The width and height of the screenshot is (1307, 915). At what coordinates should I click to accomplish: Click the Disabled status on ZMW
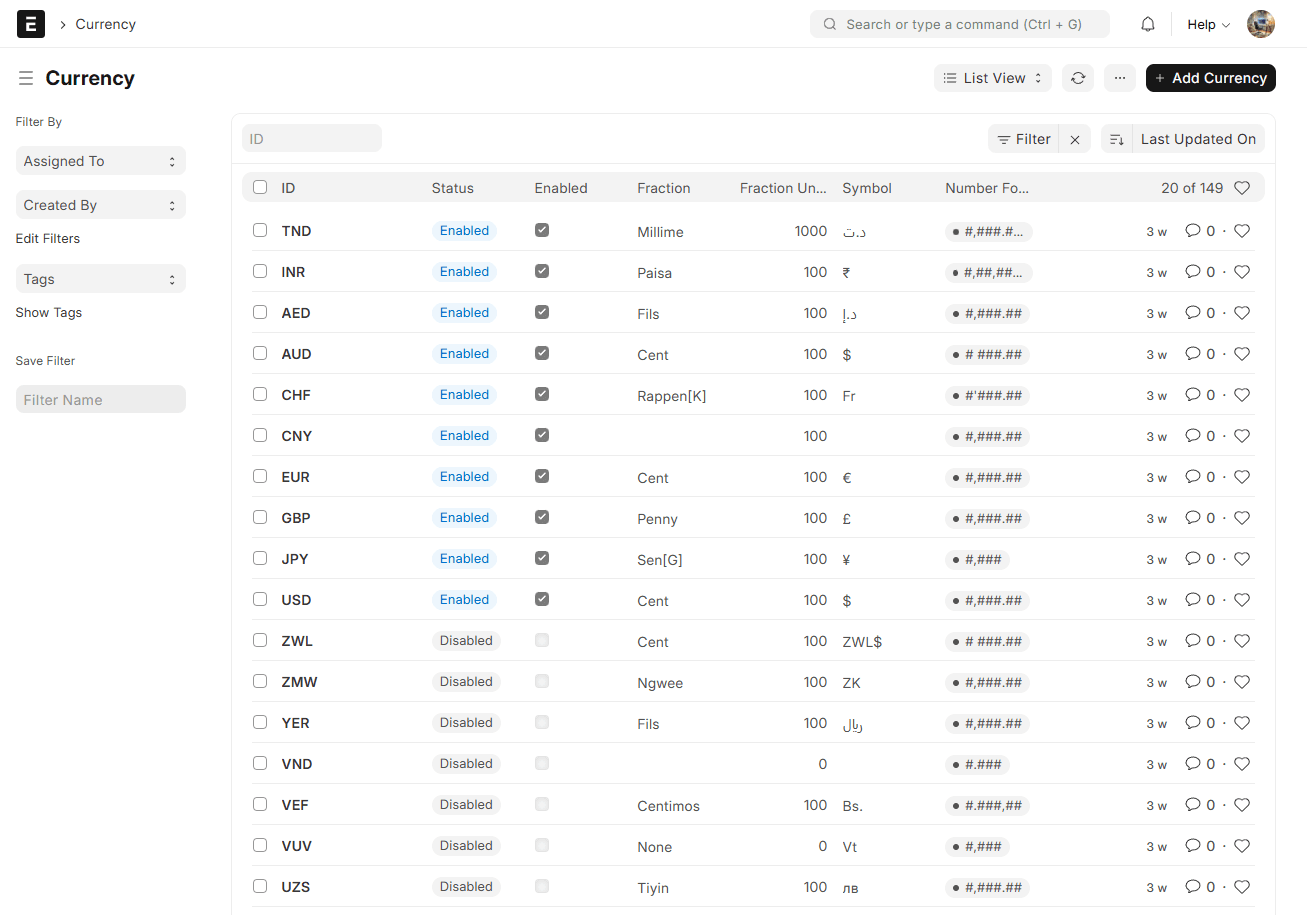click(467, 682)
